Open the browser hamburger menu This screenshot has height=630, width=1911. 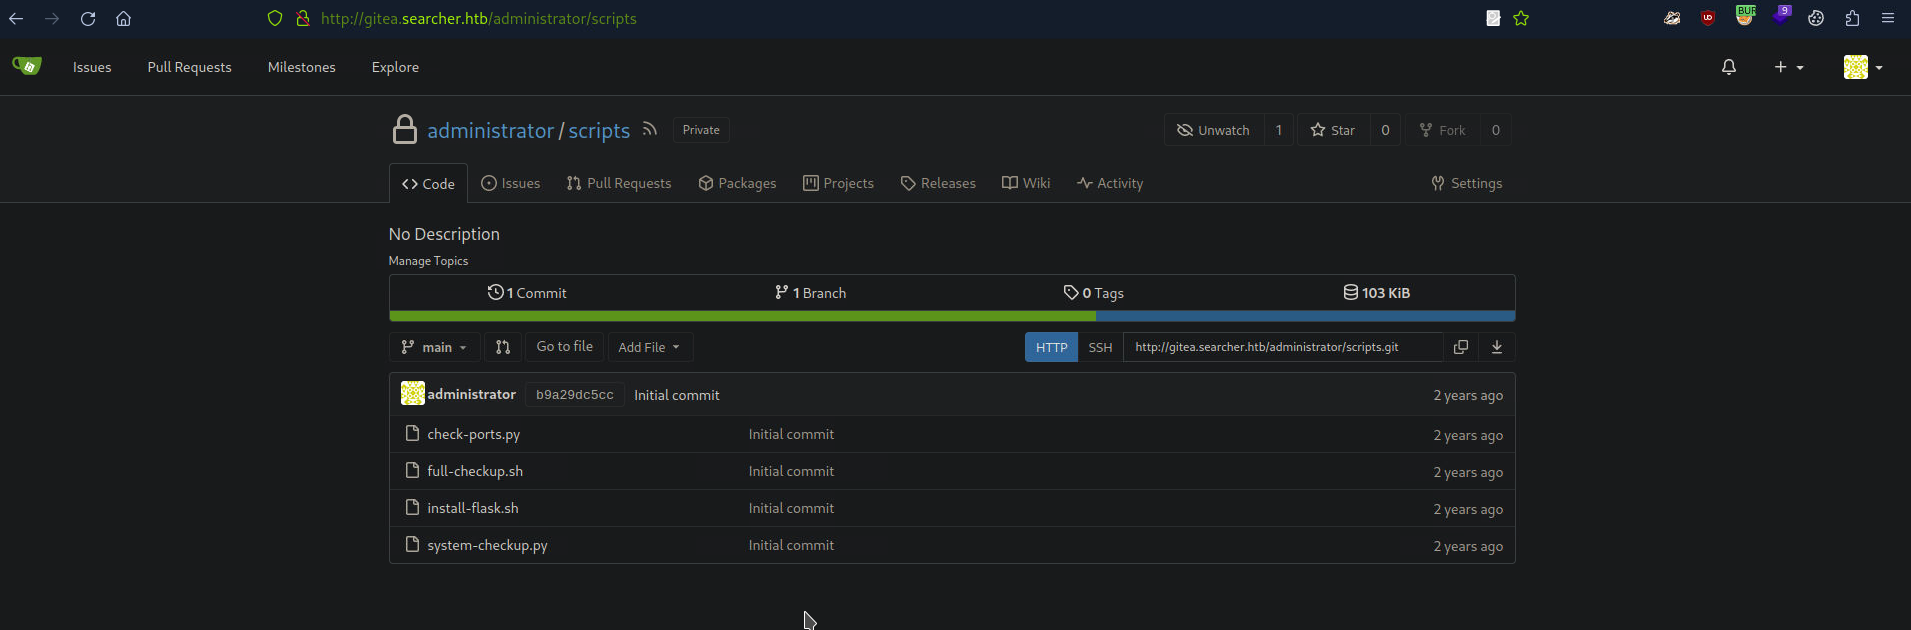pos(1888,18)
